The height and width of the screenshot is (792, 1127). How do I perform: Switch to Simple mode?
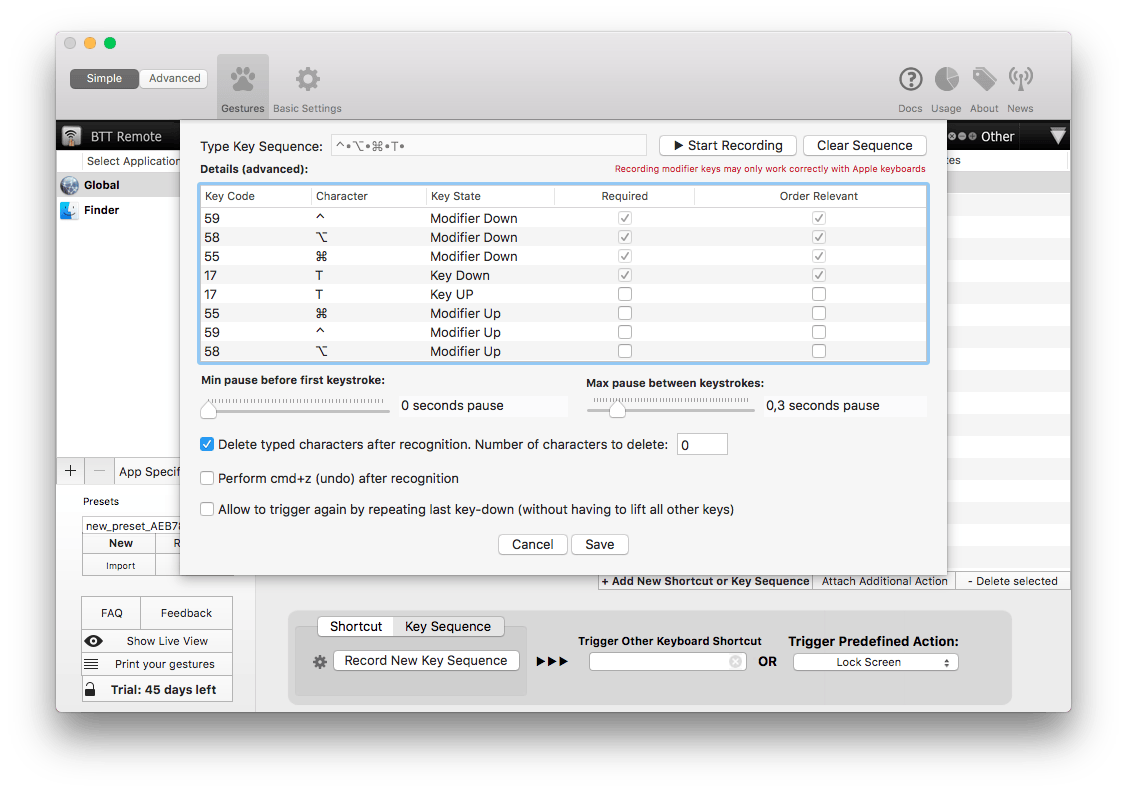pos(104,78)
